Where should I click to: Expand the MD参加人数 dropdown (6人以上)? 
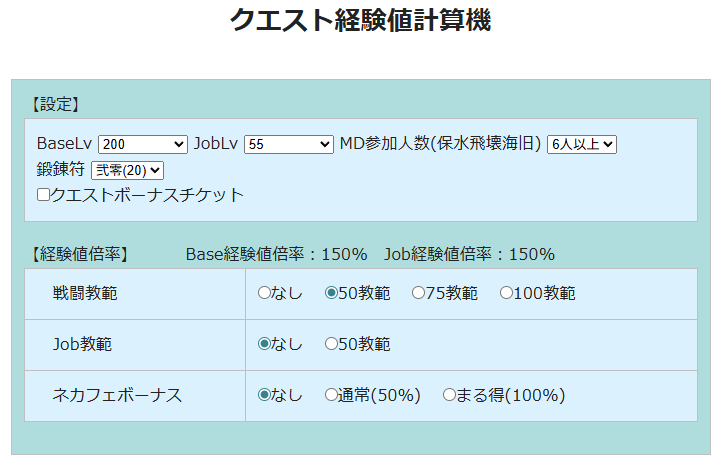tap(582, 145)
